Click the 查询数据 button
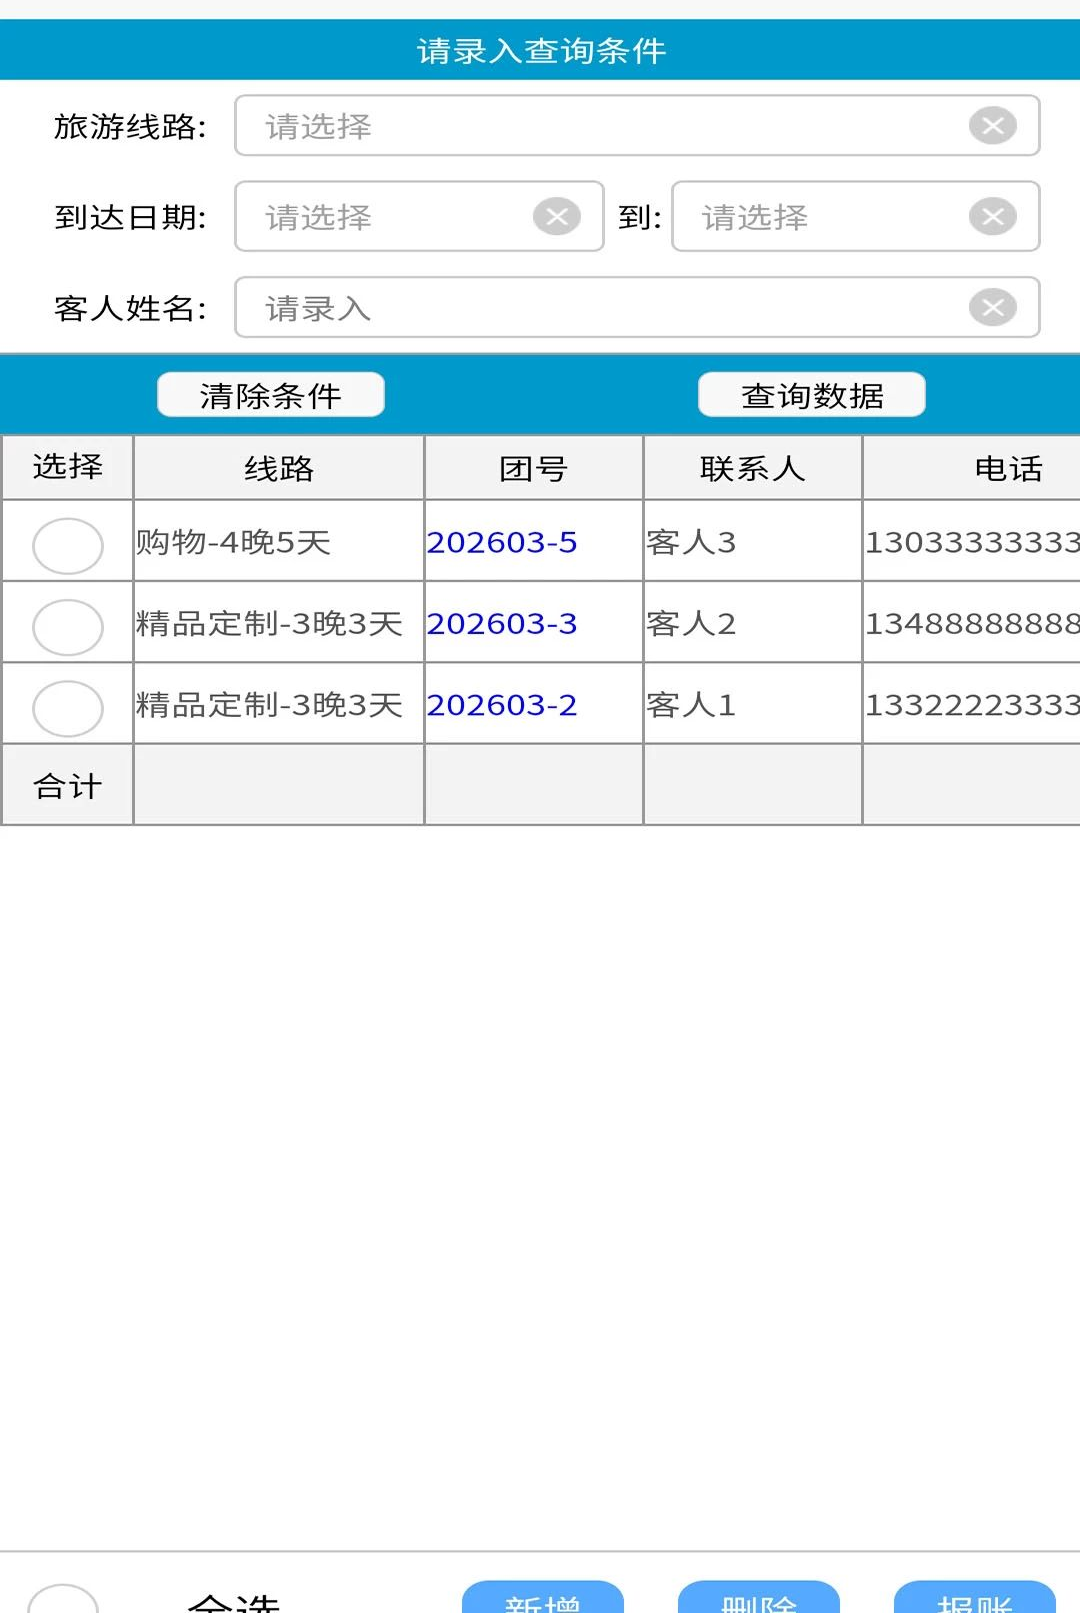Screen dimensions: 1080x1613 [812, 395]
